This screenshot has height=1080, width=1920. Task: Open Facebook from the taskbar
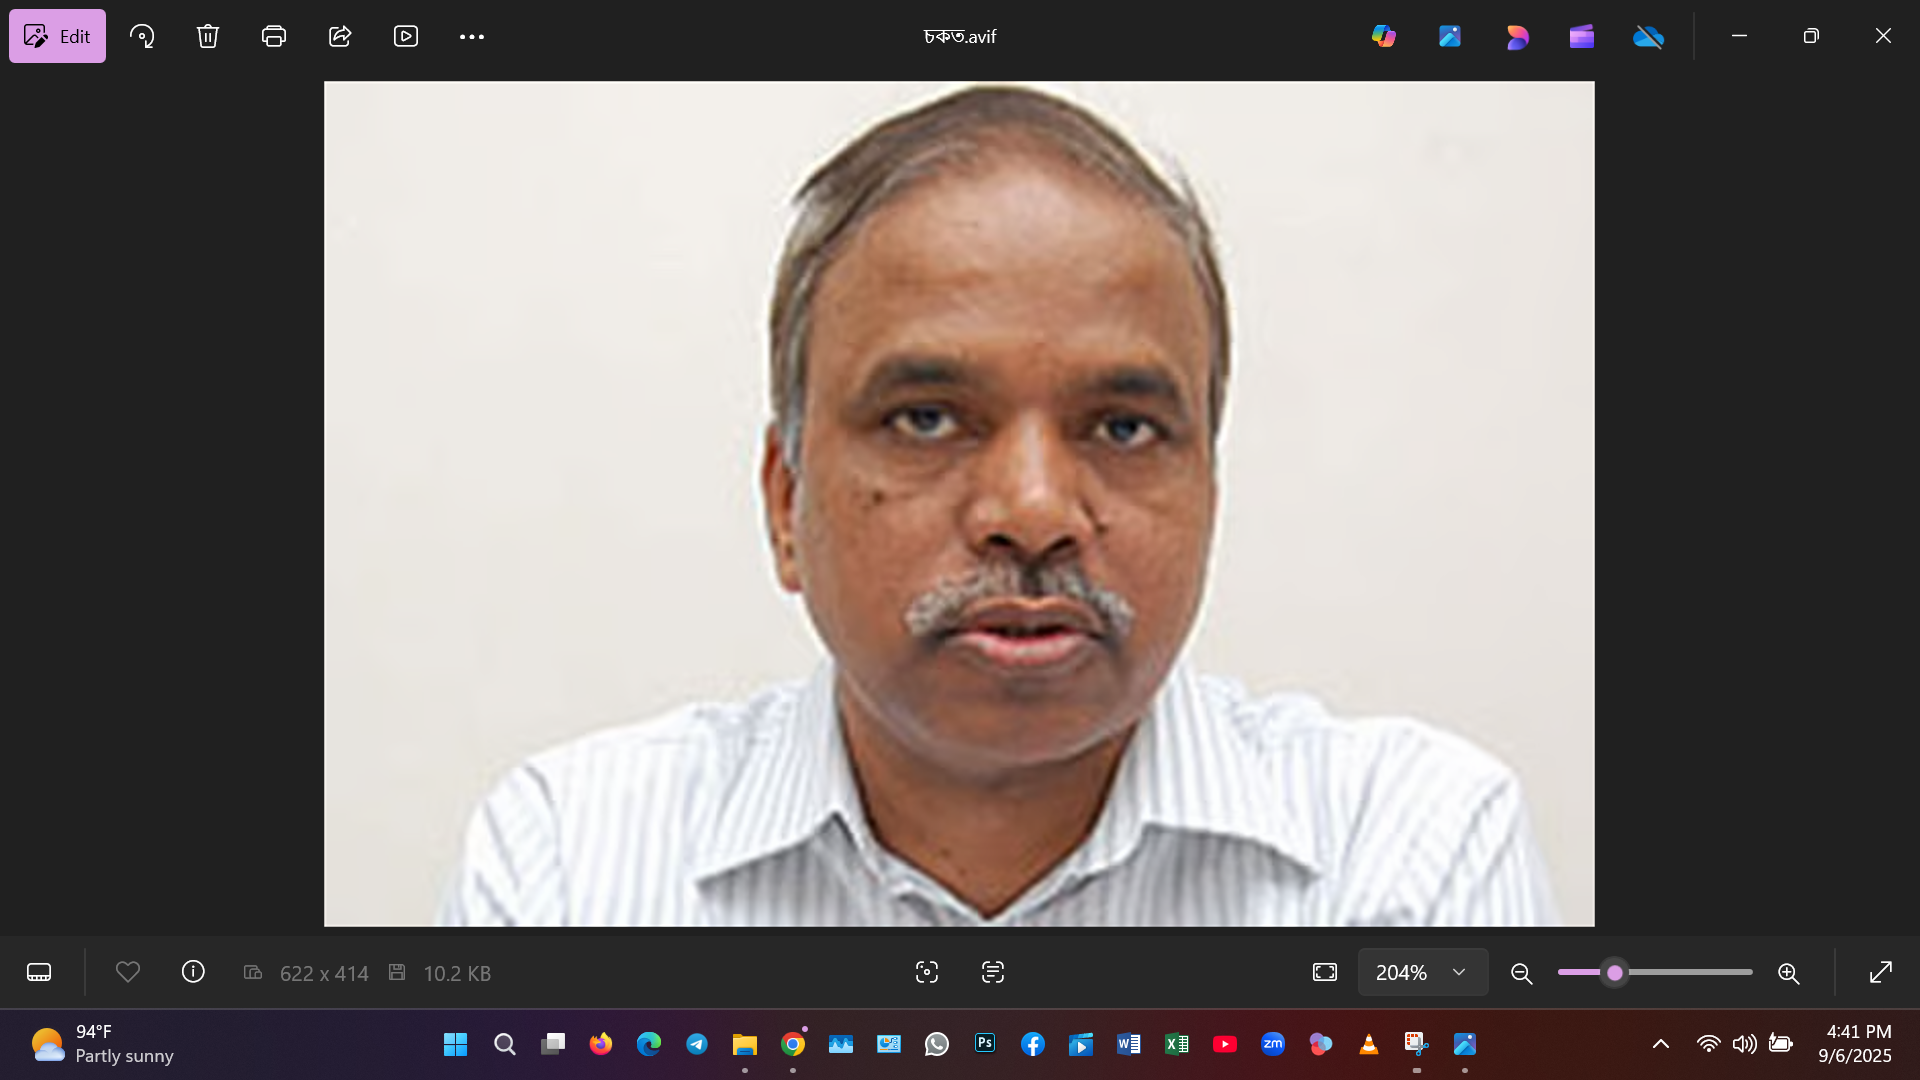click(1032, 1044)
